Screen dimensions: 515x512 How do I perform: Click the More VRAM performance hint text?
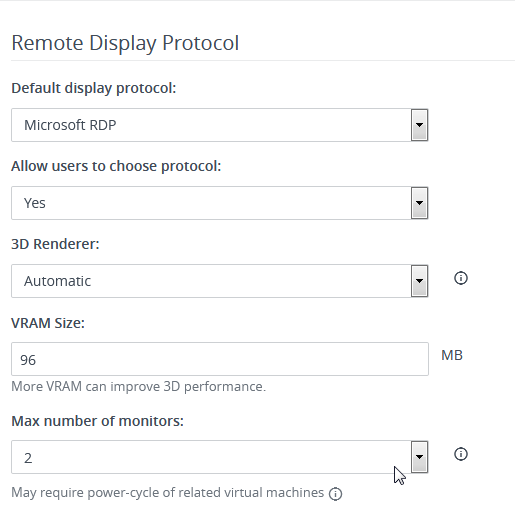(139, 387)
